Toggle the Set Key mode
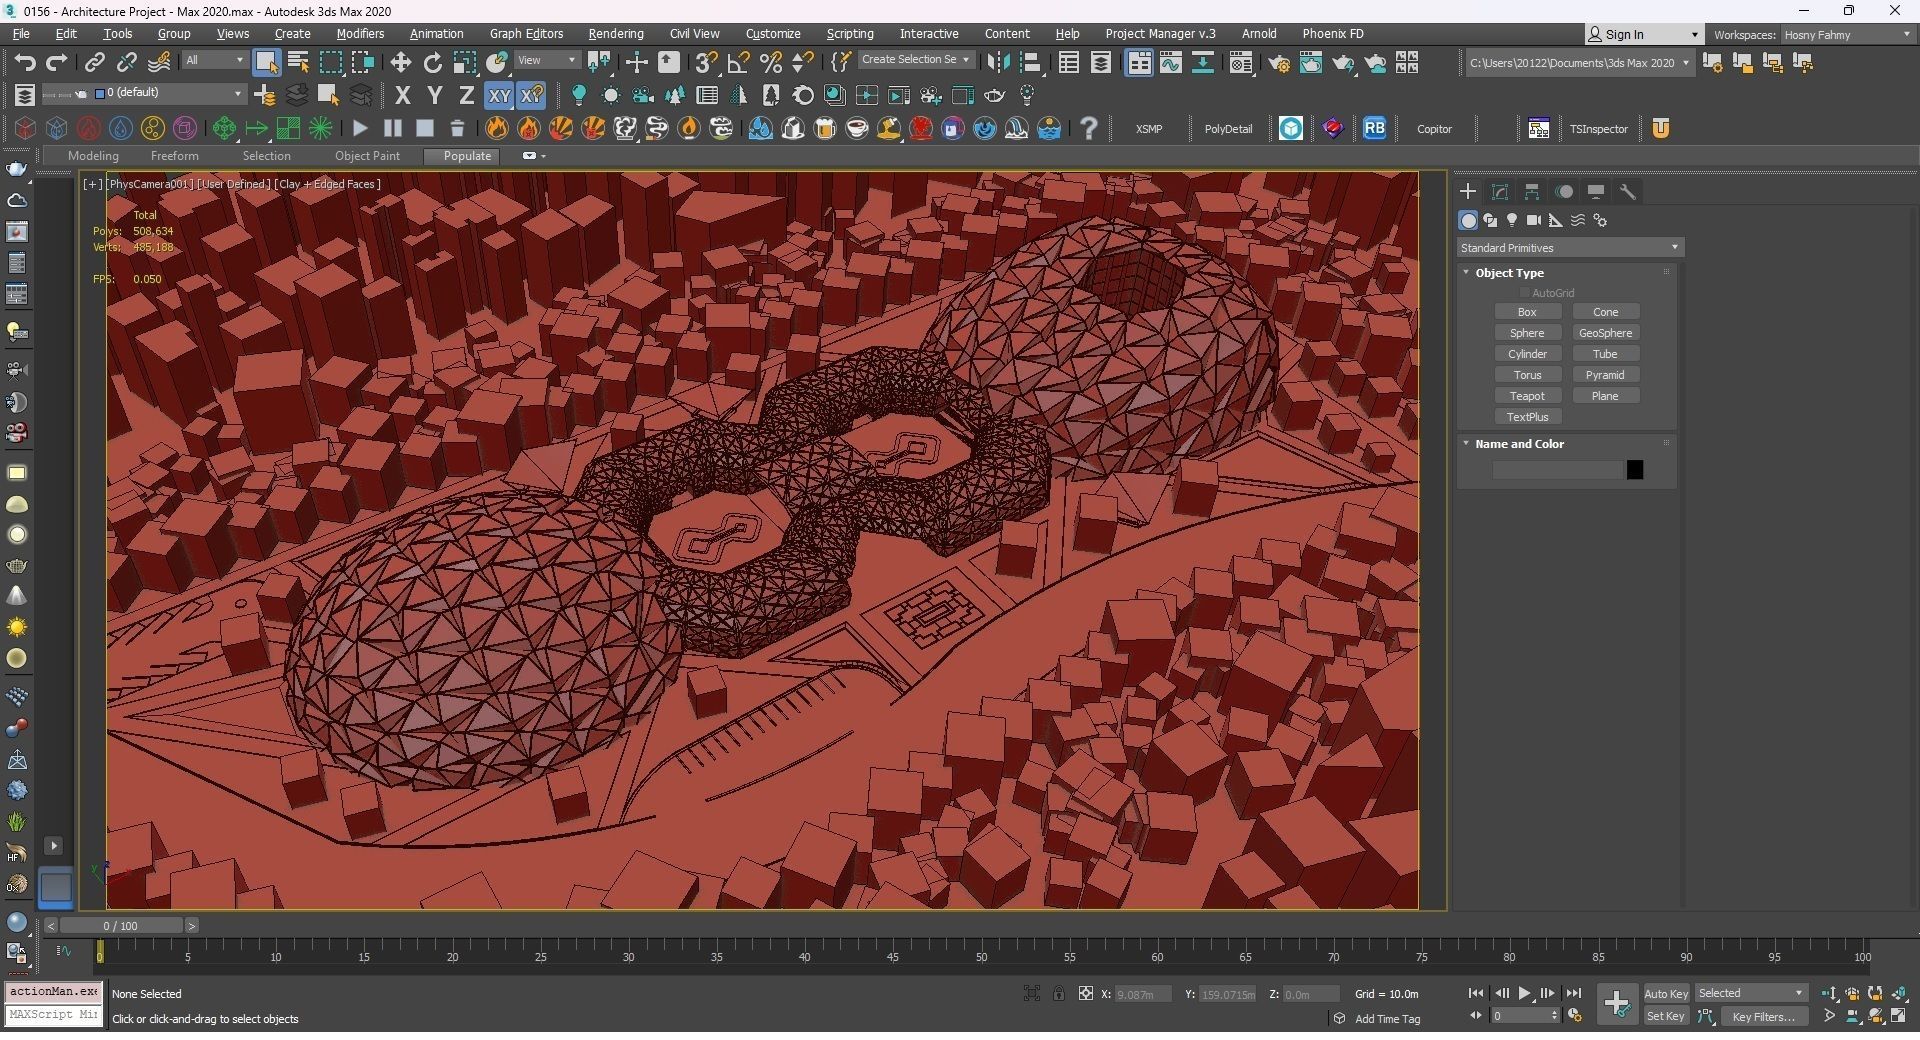Image resolution: width=1920 pixels, height=1040 pixels. coord(1666,1016)
